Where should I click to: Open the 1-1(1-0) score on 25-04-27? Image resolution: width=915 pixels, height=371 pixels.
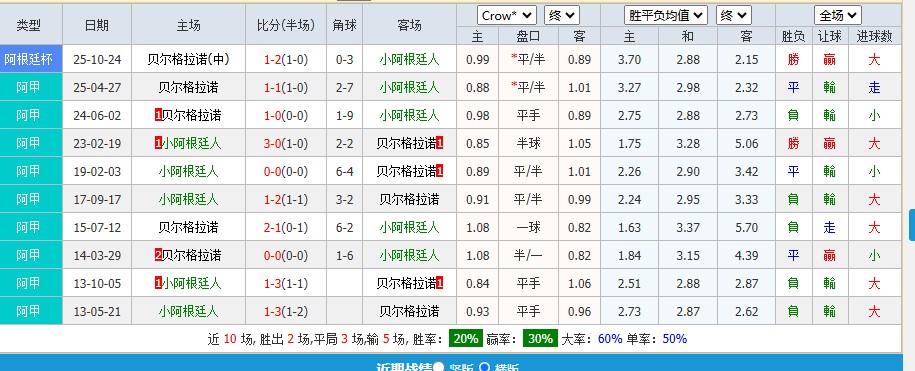(x=286, y=88)
